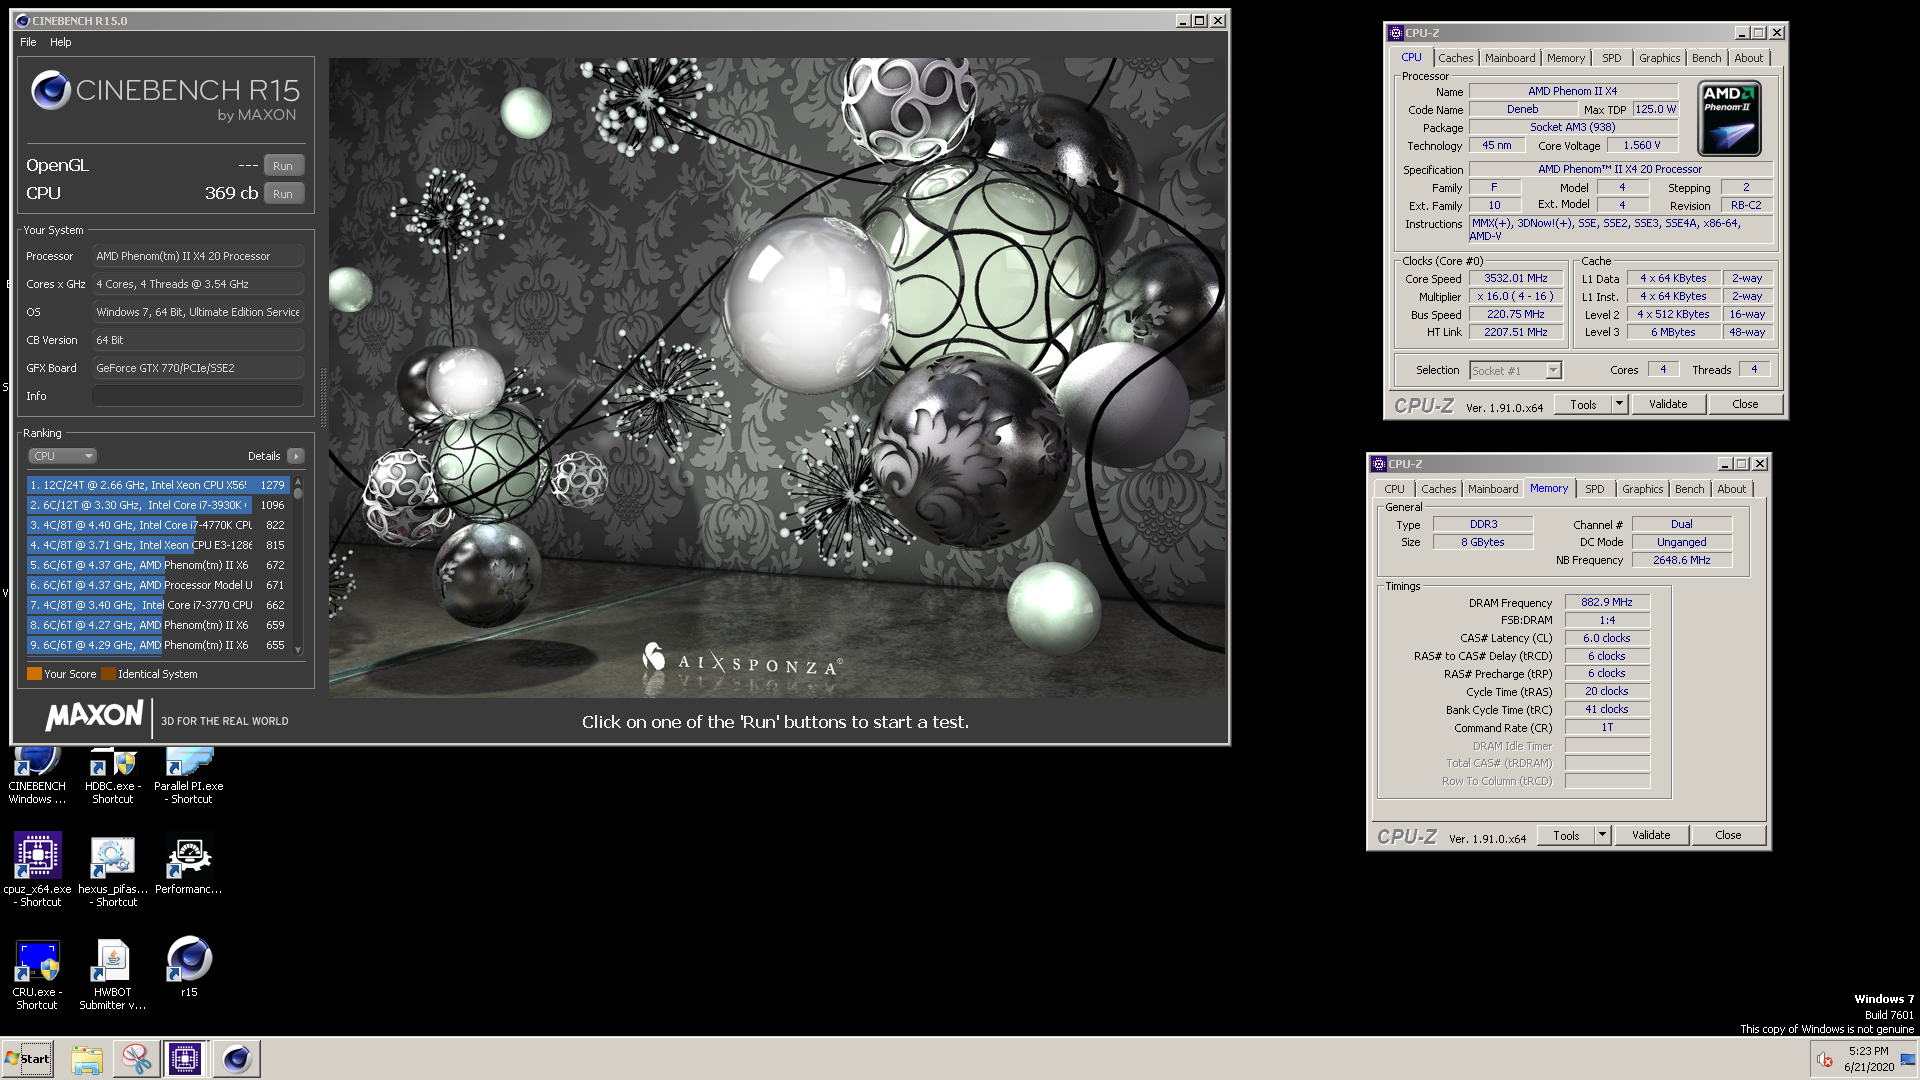1920x1080 pixels.
Task: Click the show desktop tray icon
Action: [1908, 1059]
